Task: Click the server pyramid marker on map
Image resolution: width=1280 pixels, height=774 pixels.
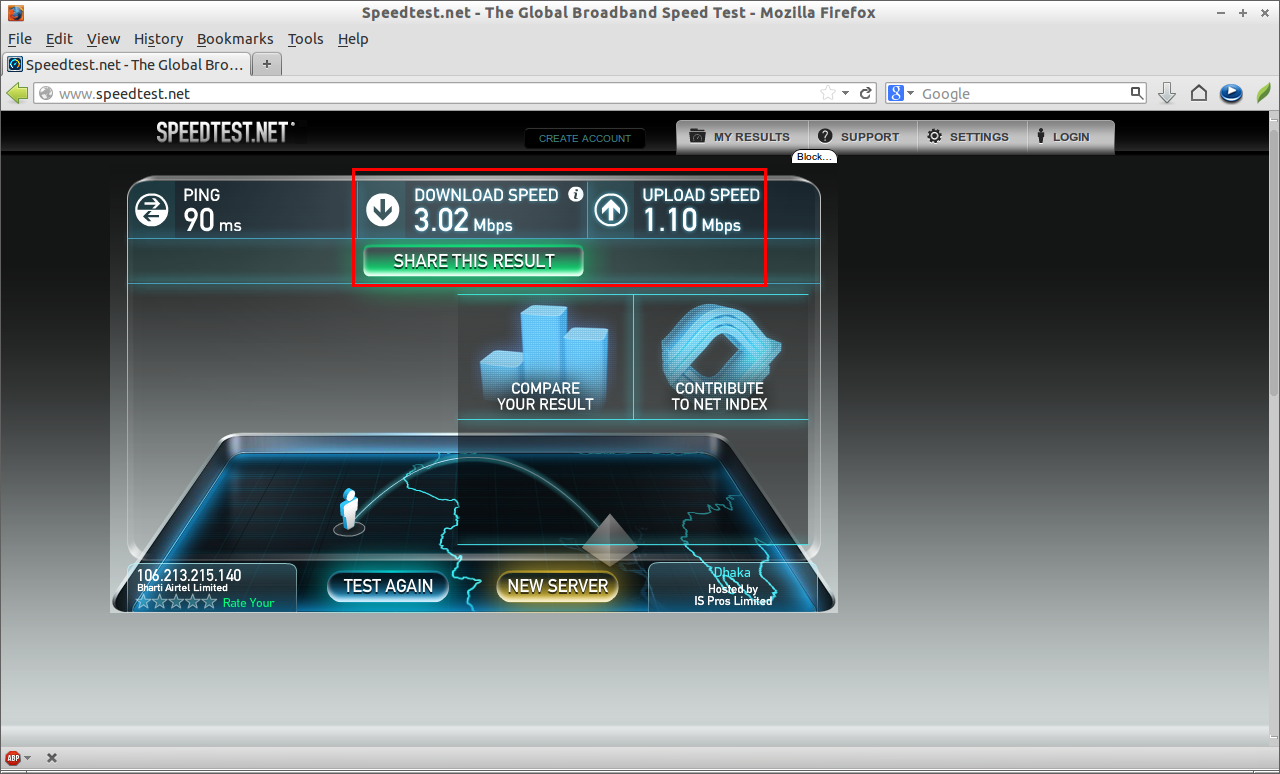Action: pos(610,540)
